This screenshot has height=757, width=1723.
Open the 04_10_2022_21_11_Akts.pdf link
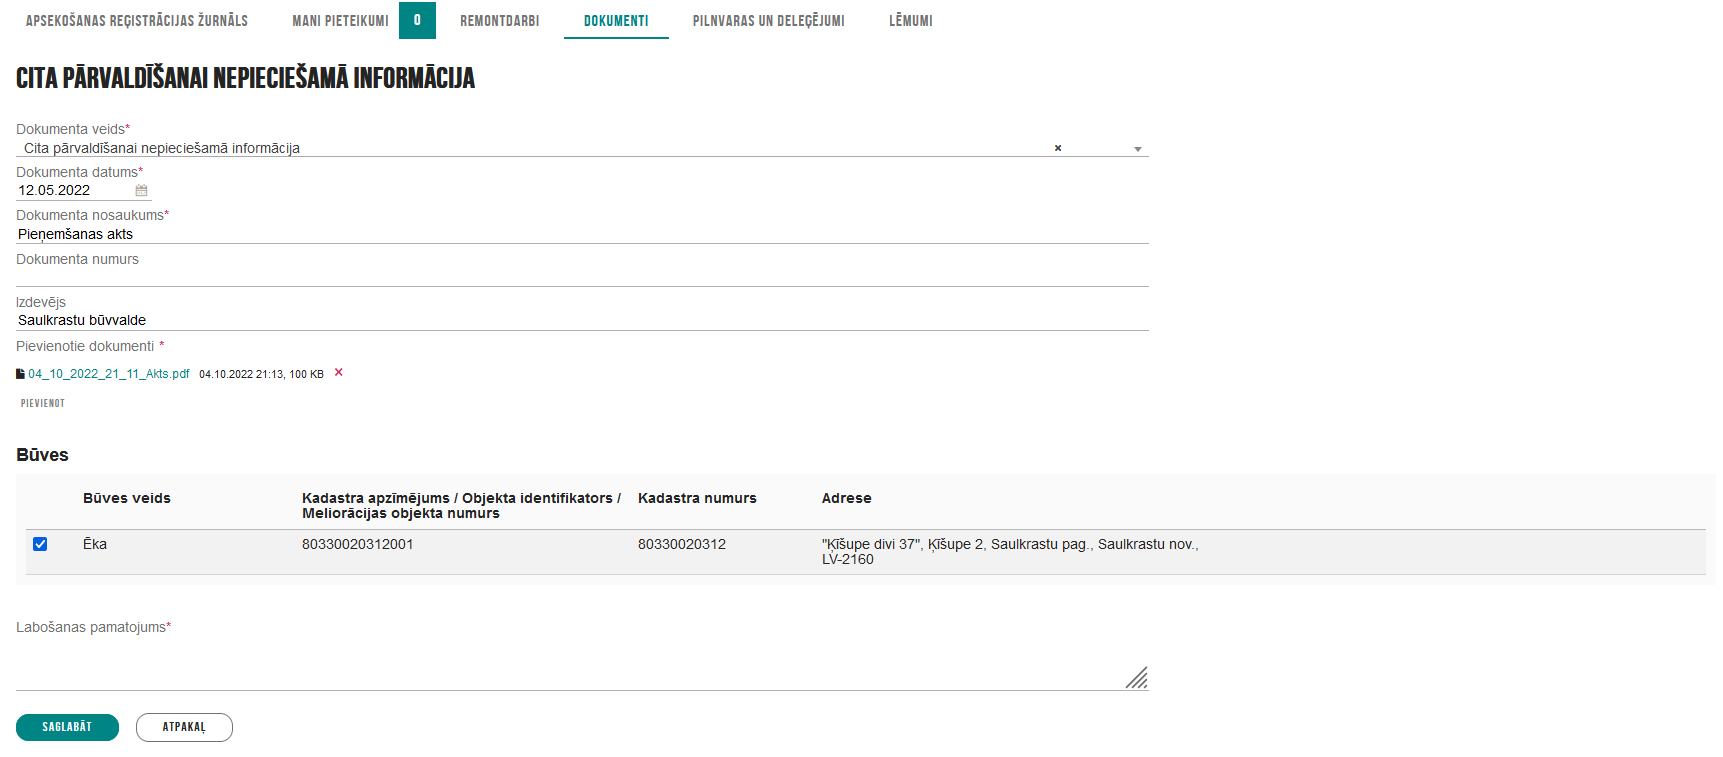pyautogui.click(x=109, y=374)
